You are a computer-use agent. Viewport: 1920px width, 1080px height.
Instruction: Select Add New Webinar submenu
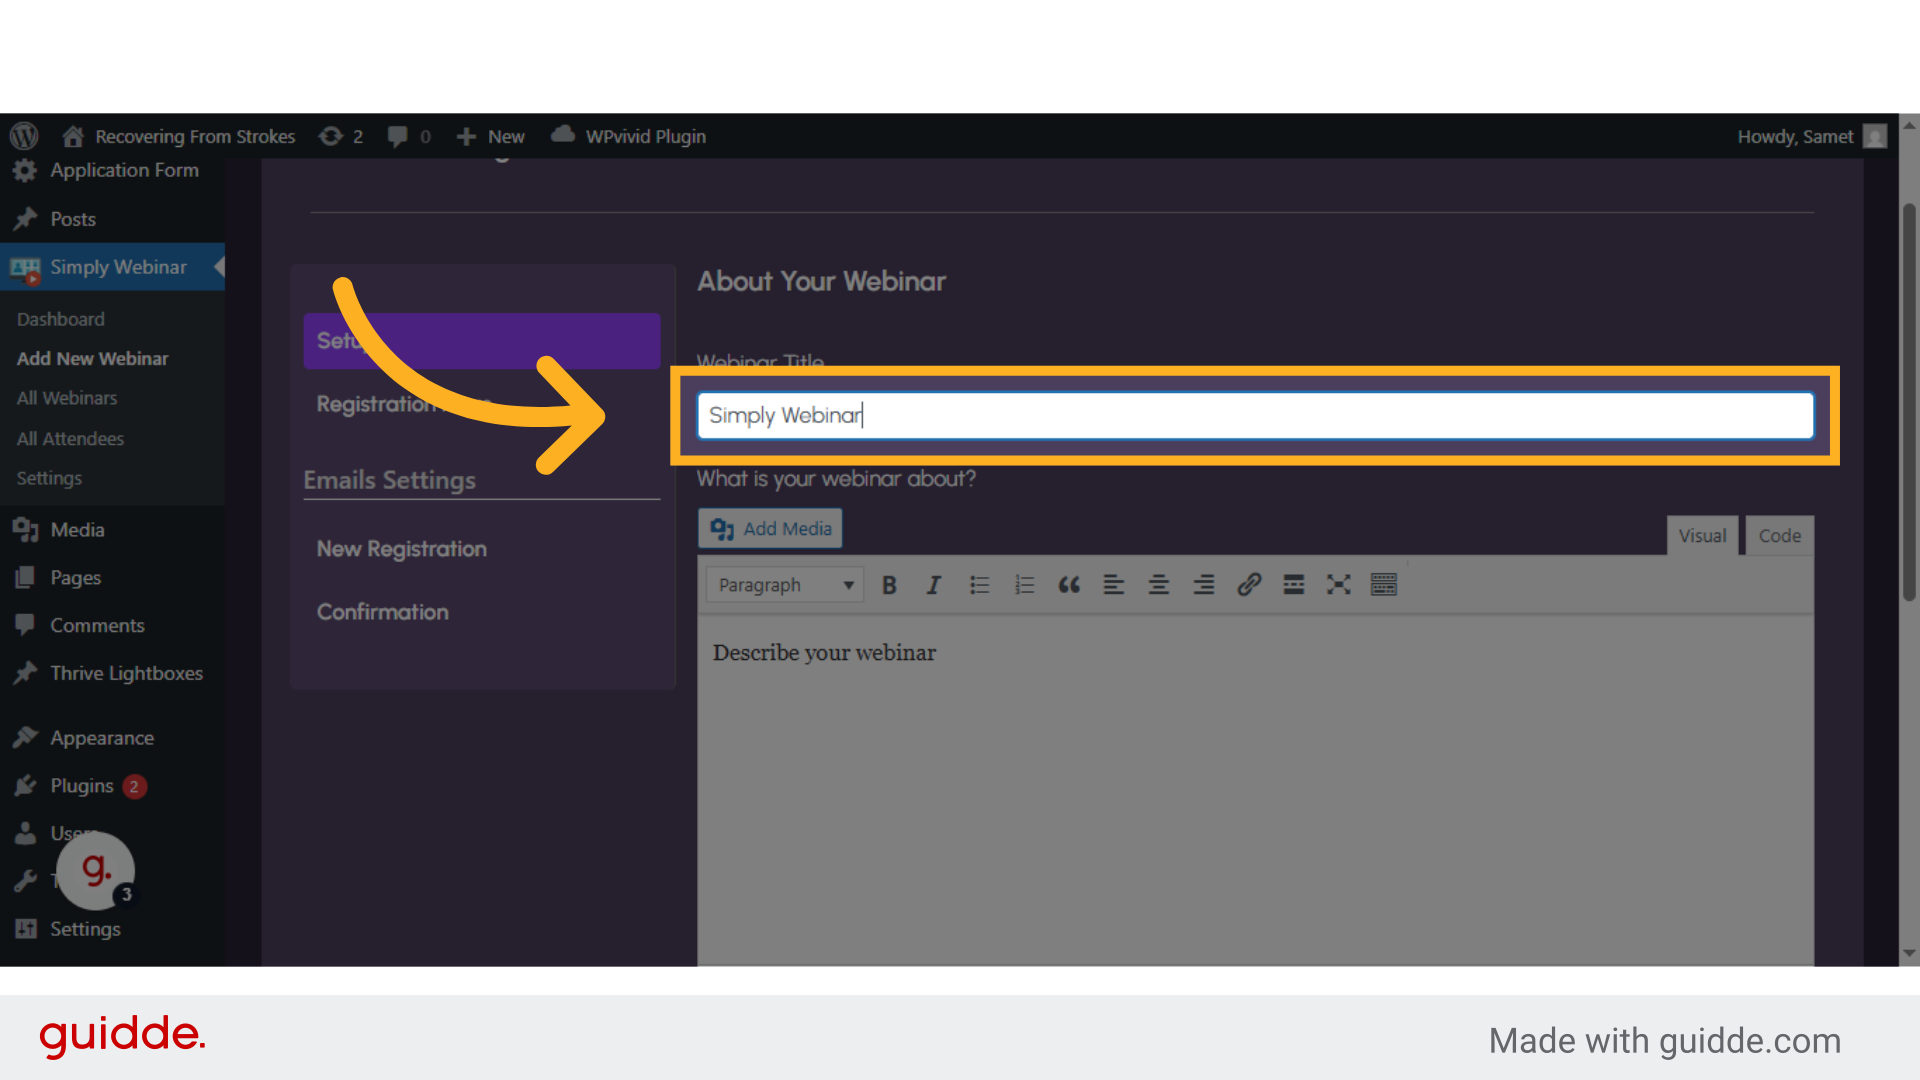tap(92, 358)
